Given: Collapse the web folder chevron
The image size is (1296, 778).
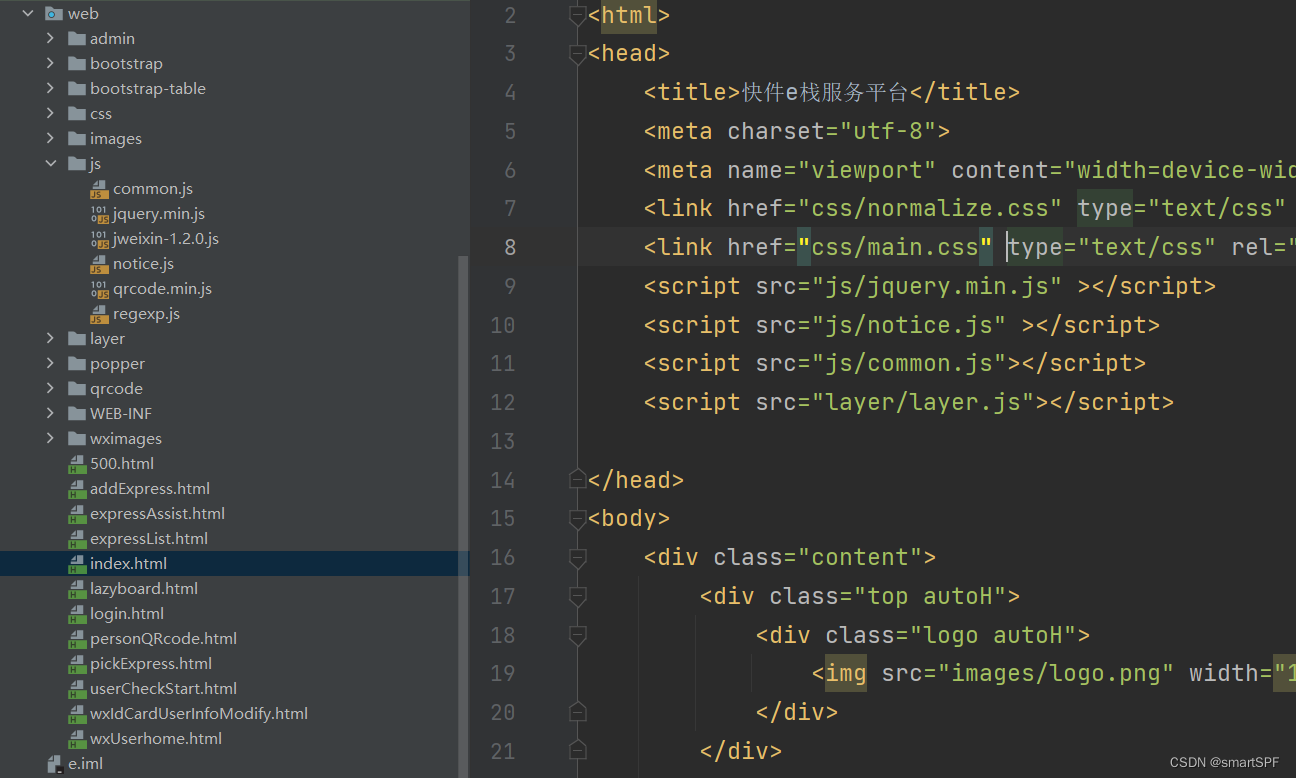Looking at the screenshot, I should [x=28, y=14].
